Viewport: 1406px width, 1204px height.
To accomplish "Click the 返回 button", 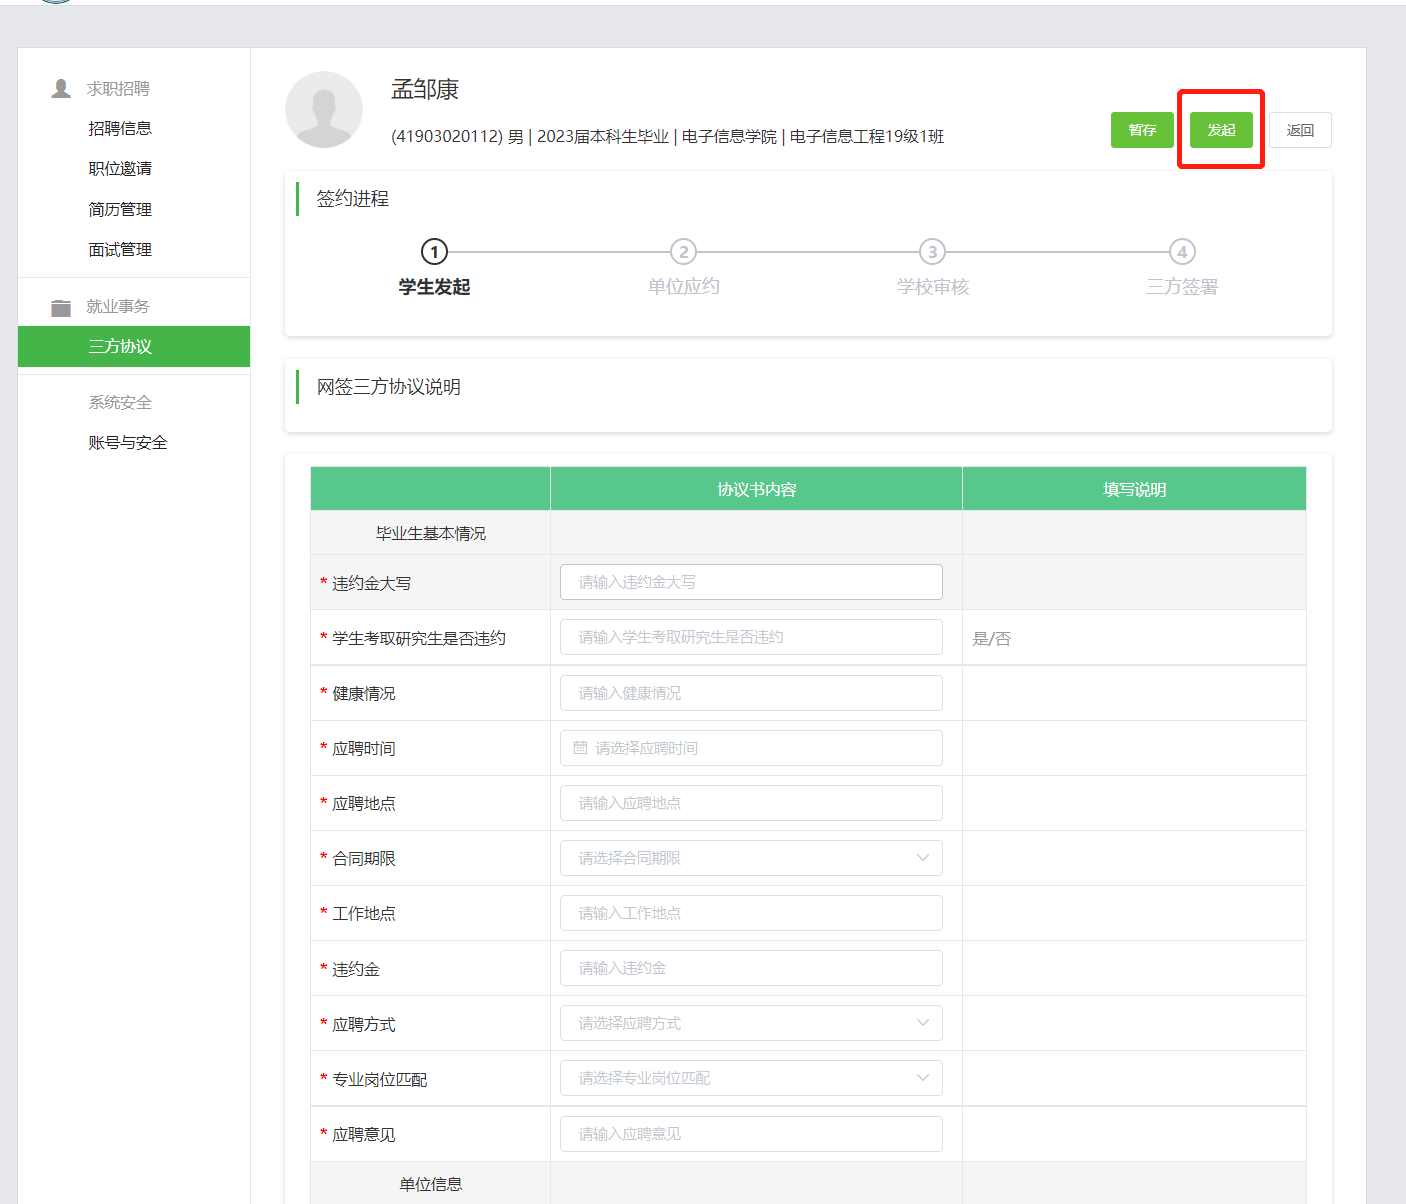I will (1300, 130).
